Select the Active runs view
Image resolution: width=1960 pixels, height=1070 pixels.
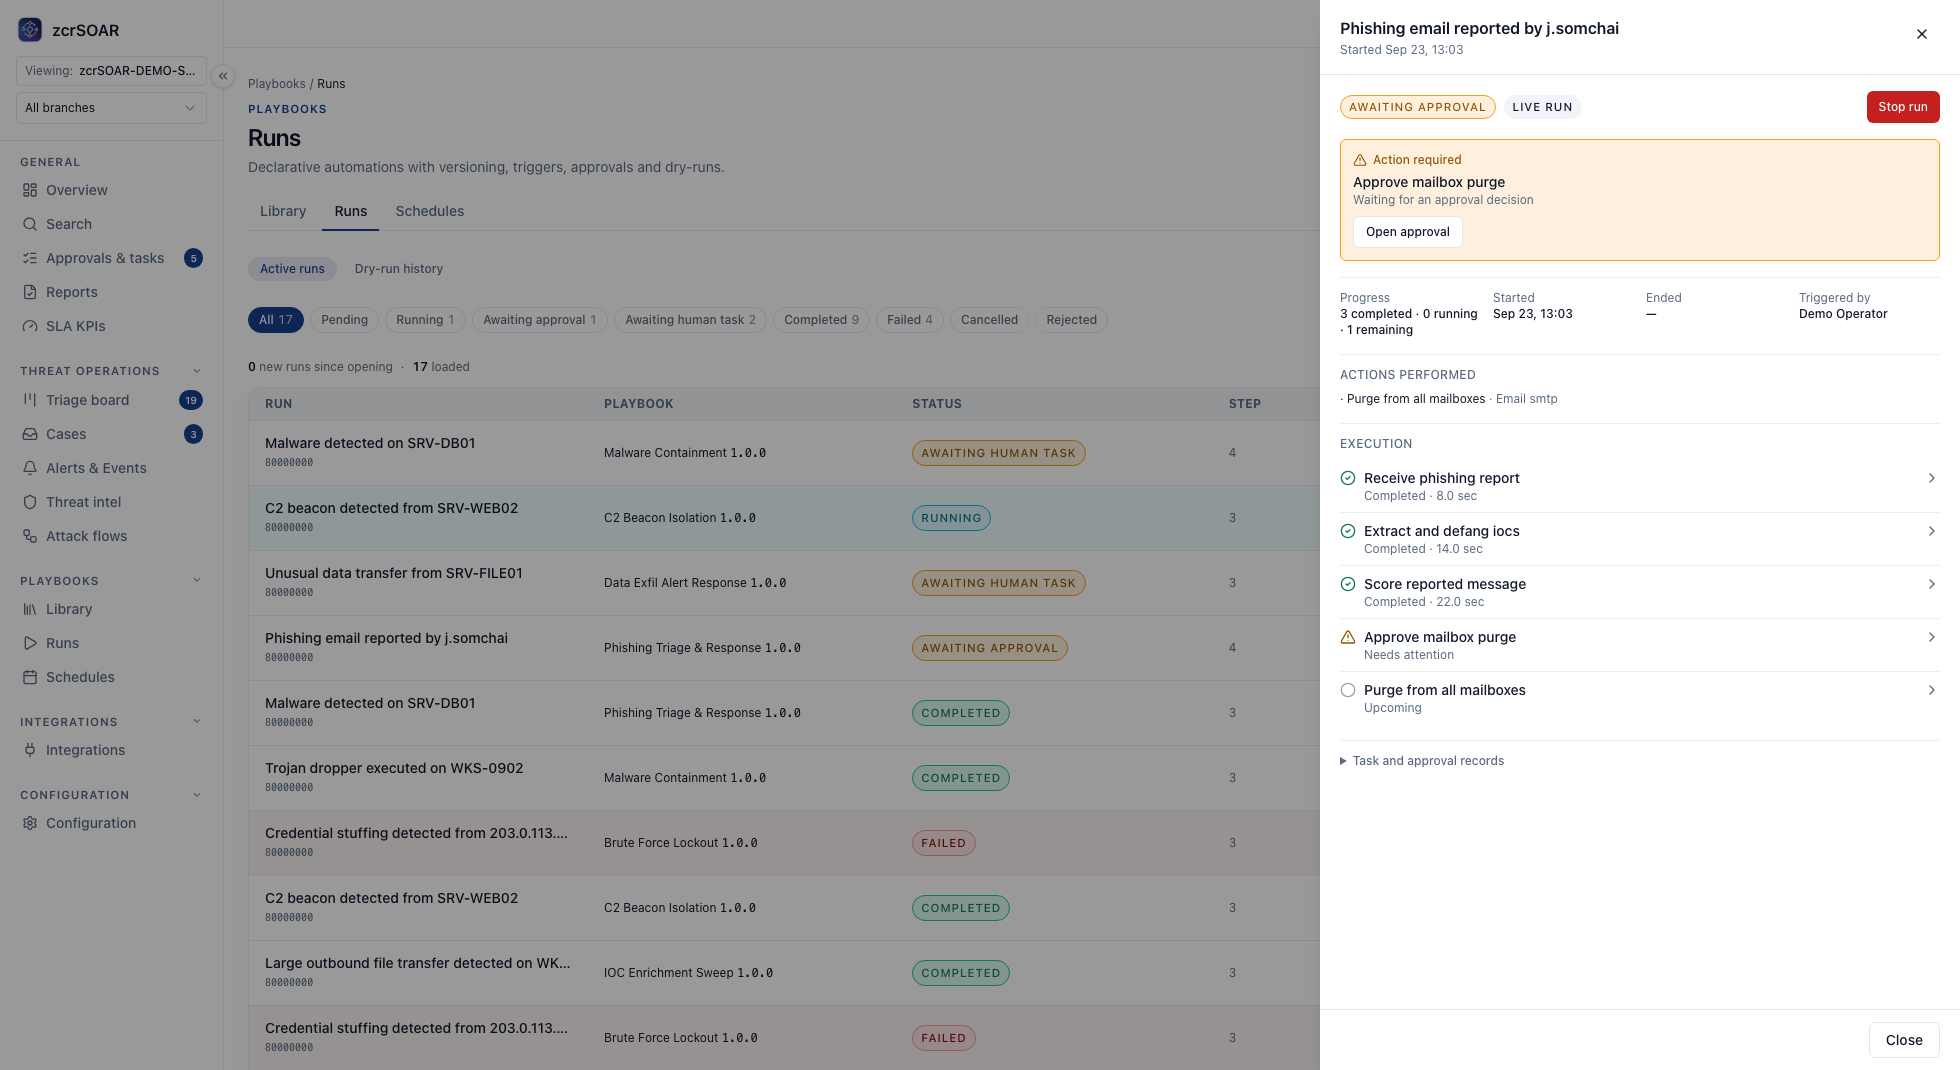(292, 269)
